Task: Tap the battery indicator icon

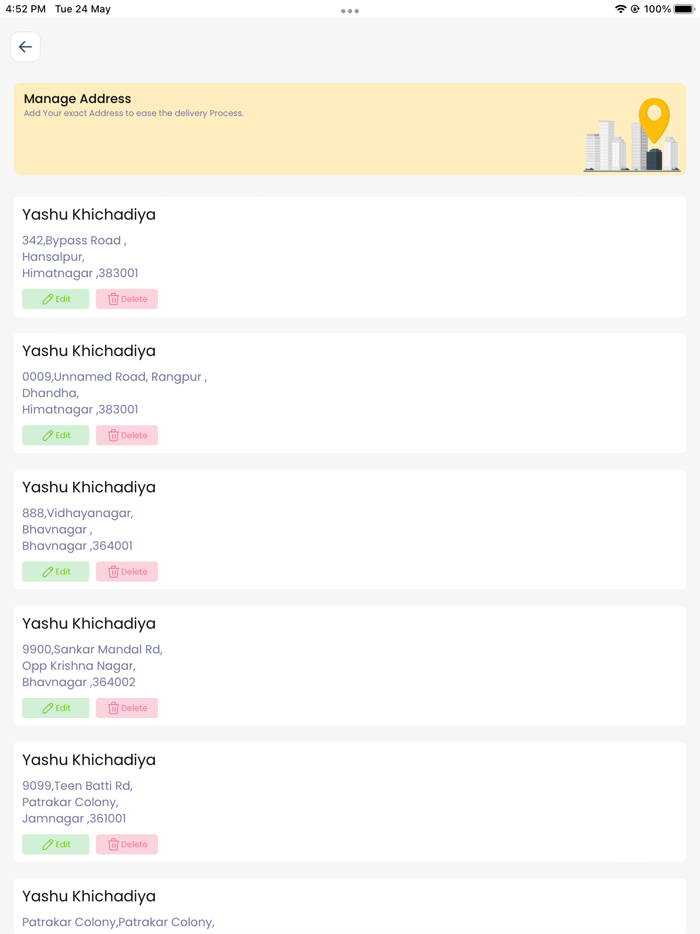Action: [x=684, y=9]
